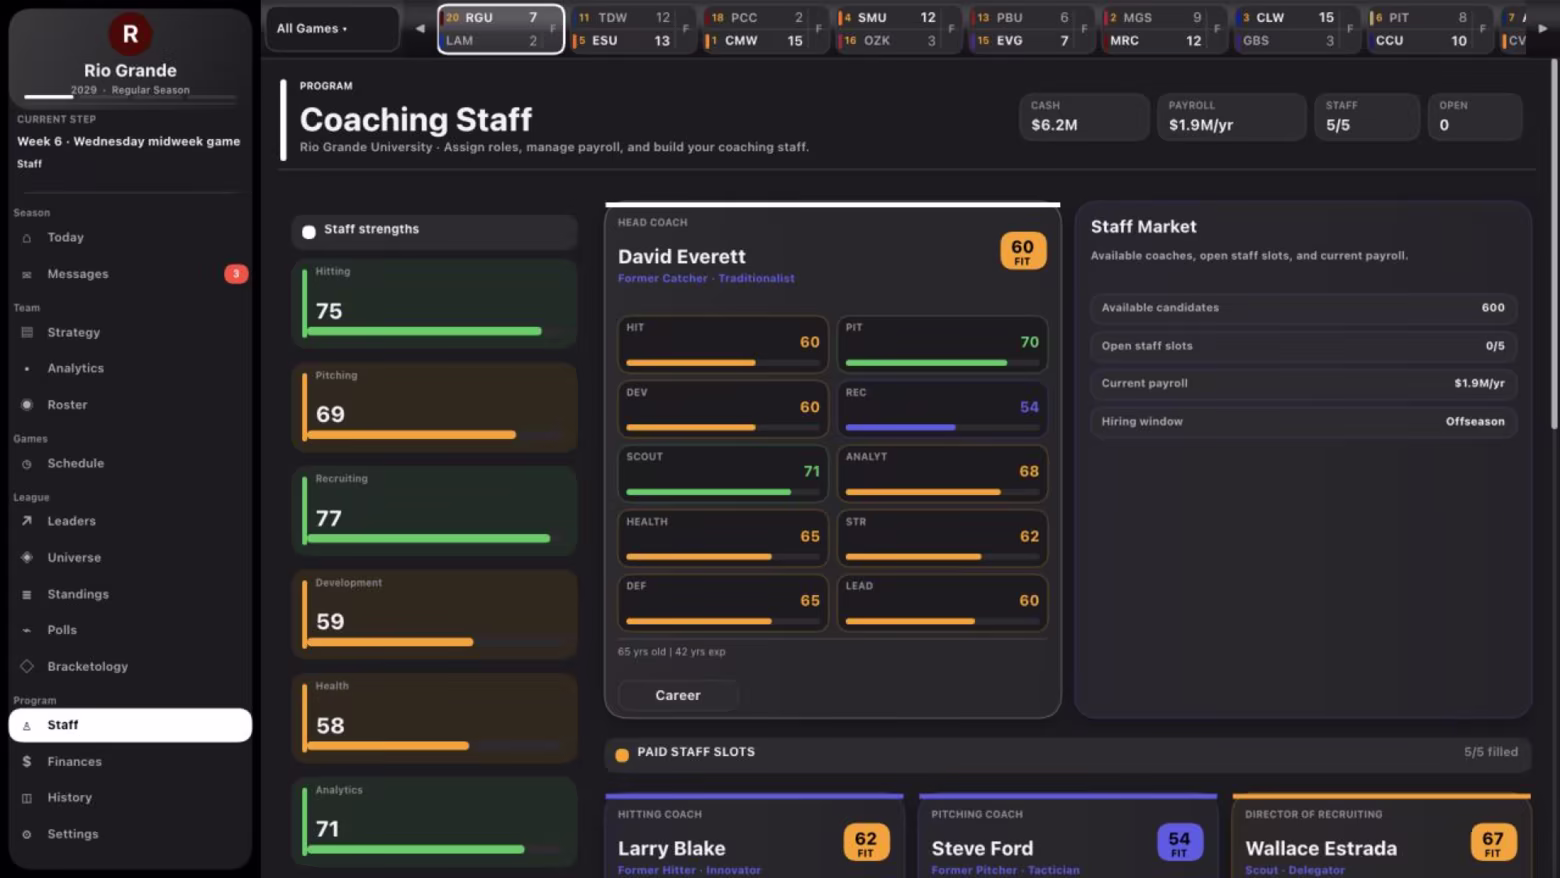
Task: Click the Today home icon in sidebar
Action: pos(27,238)
